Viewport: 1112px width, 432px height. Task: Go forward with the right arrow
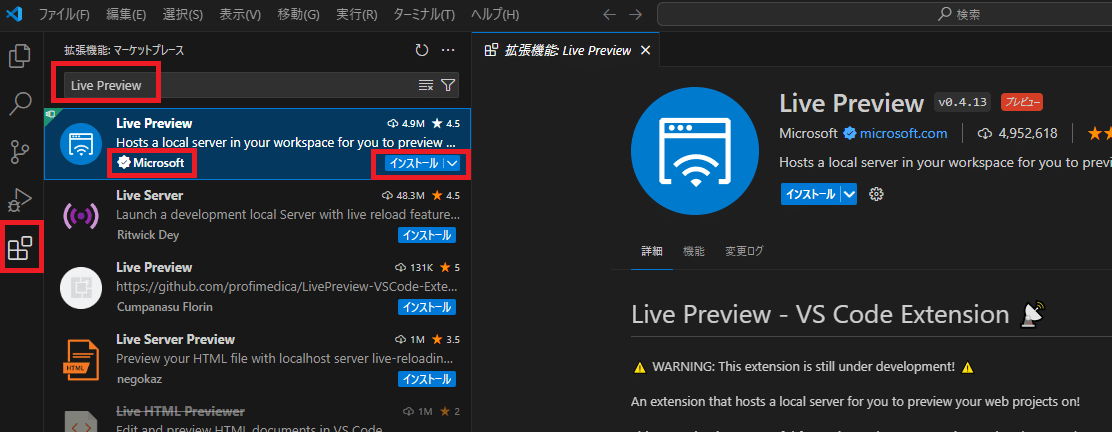pyautogui.click(x=635, y=14)
